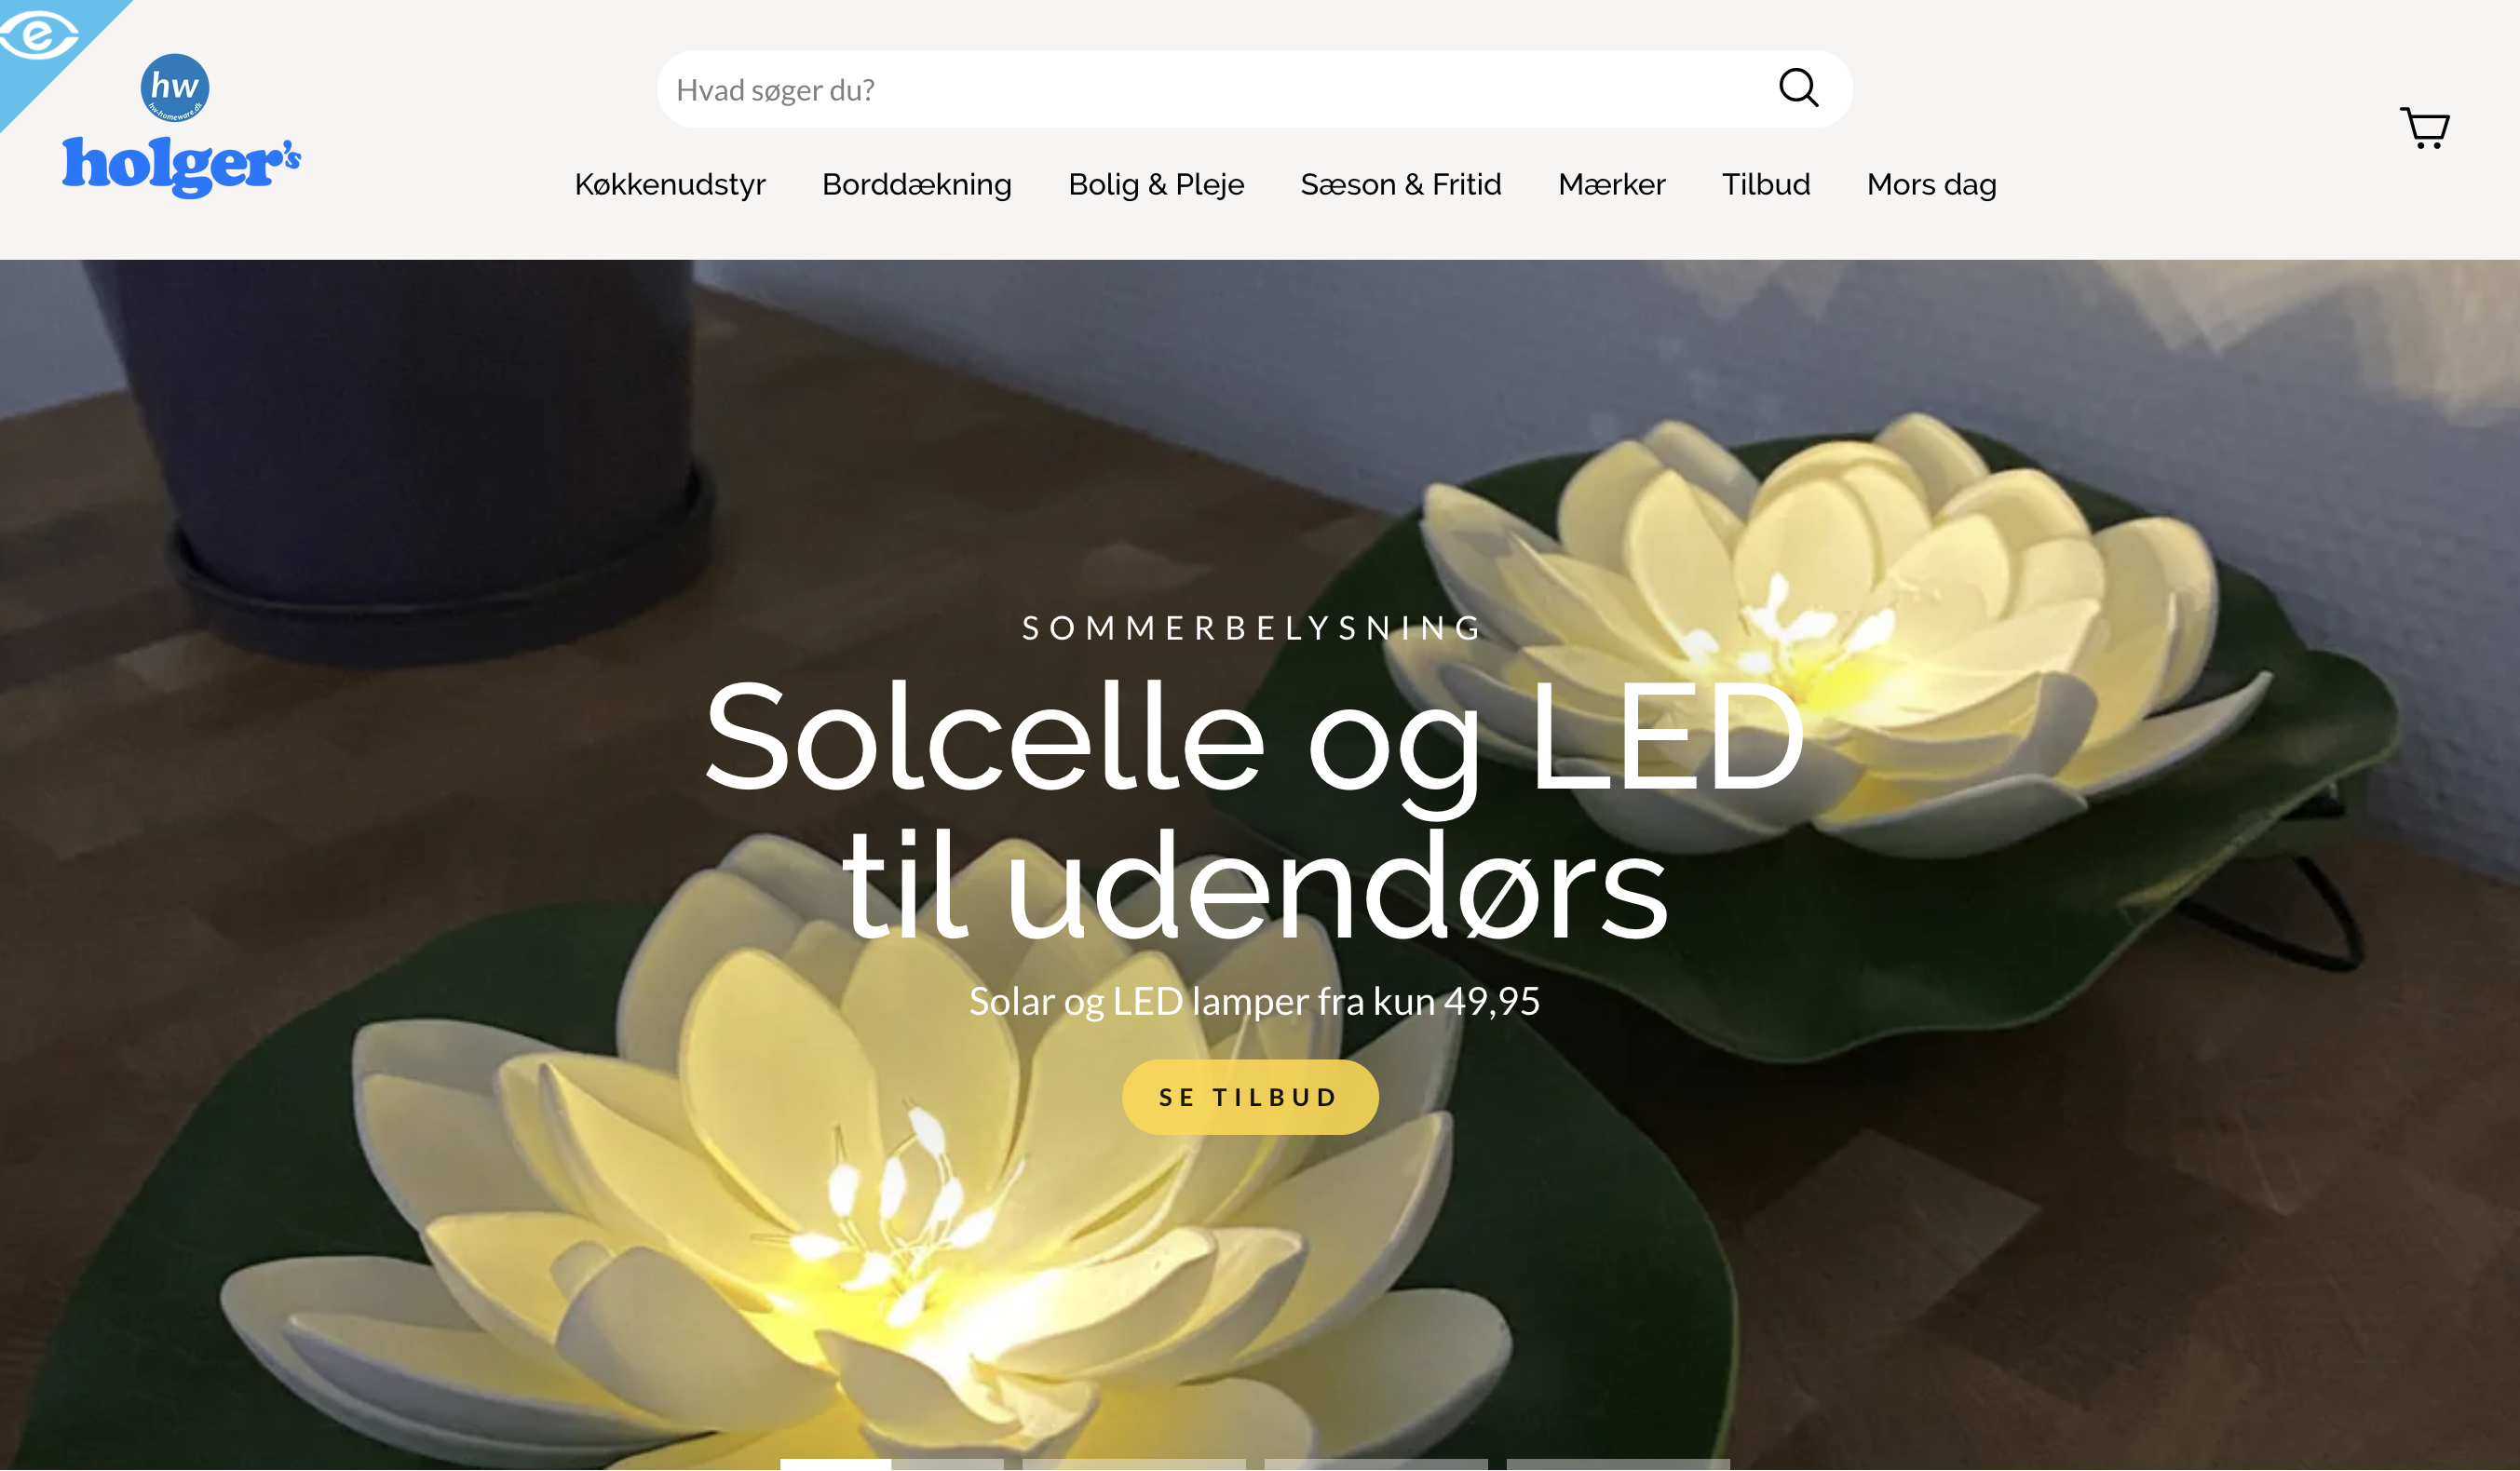
Task: Open the Mors dag page
Action: point(1932,185)
